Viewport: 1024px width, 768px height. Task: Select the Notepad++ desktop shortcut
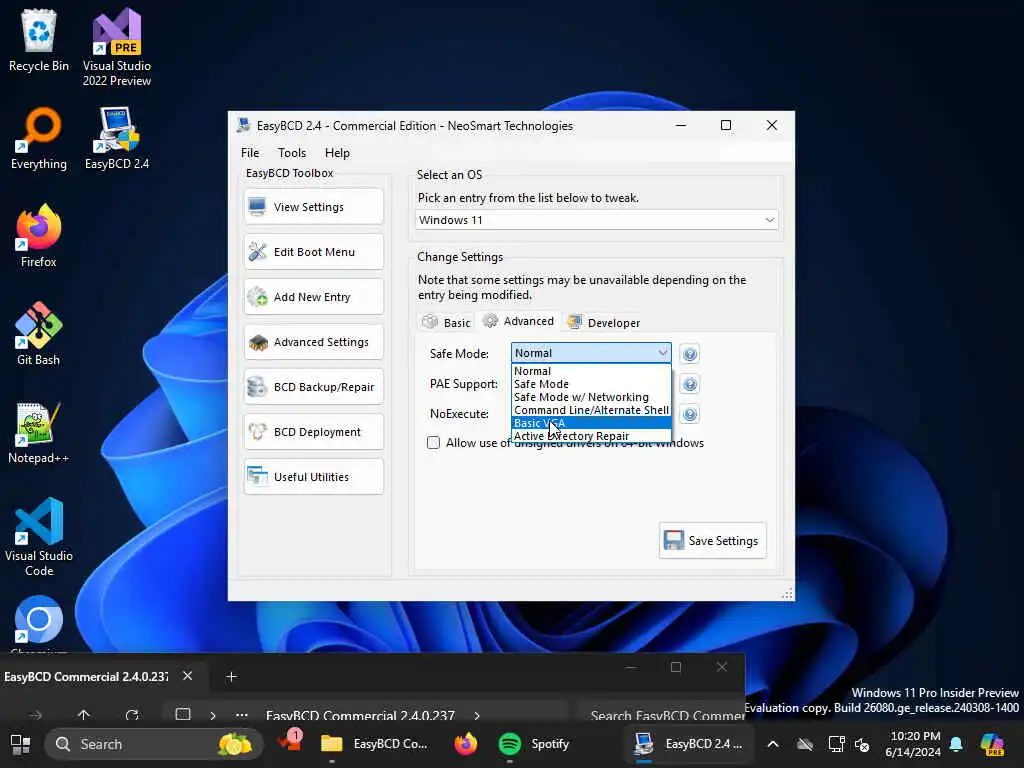[39, 432]
